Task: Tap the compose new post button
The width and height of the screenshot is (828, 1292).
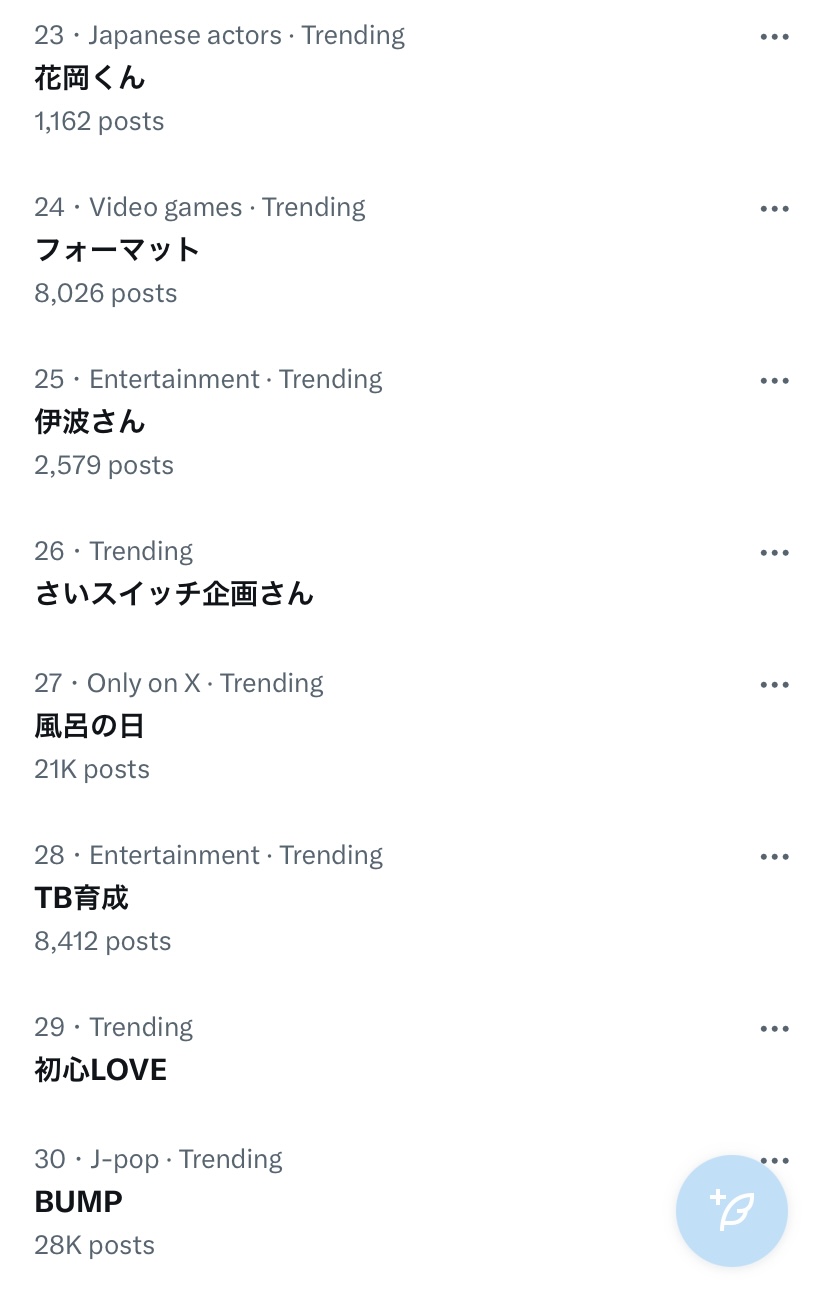Action: coord(732,1211)
